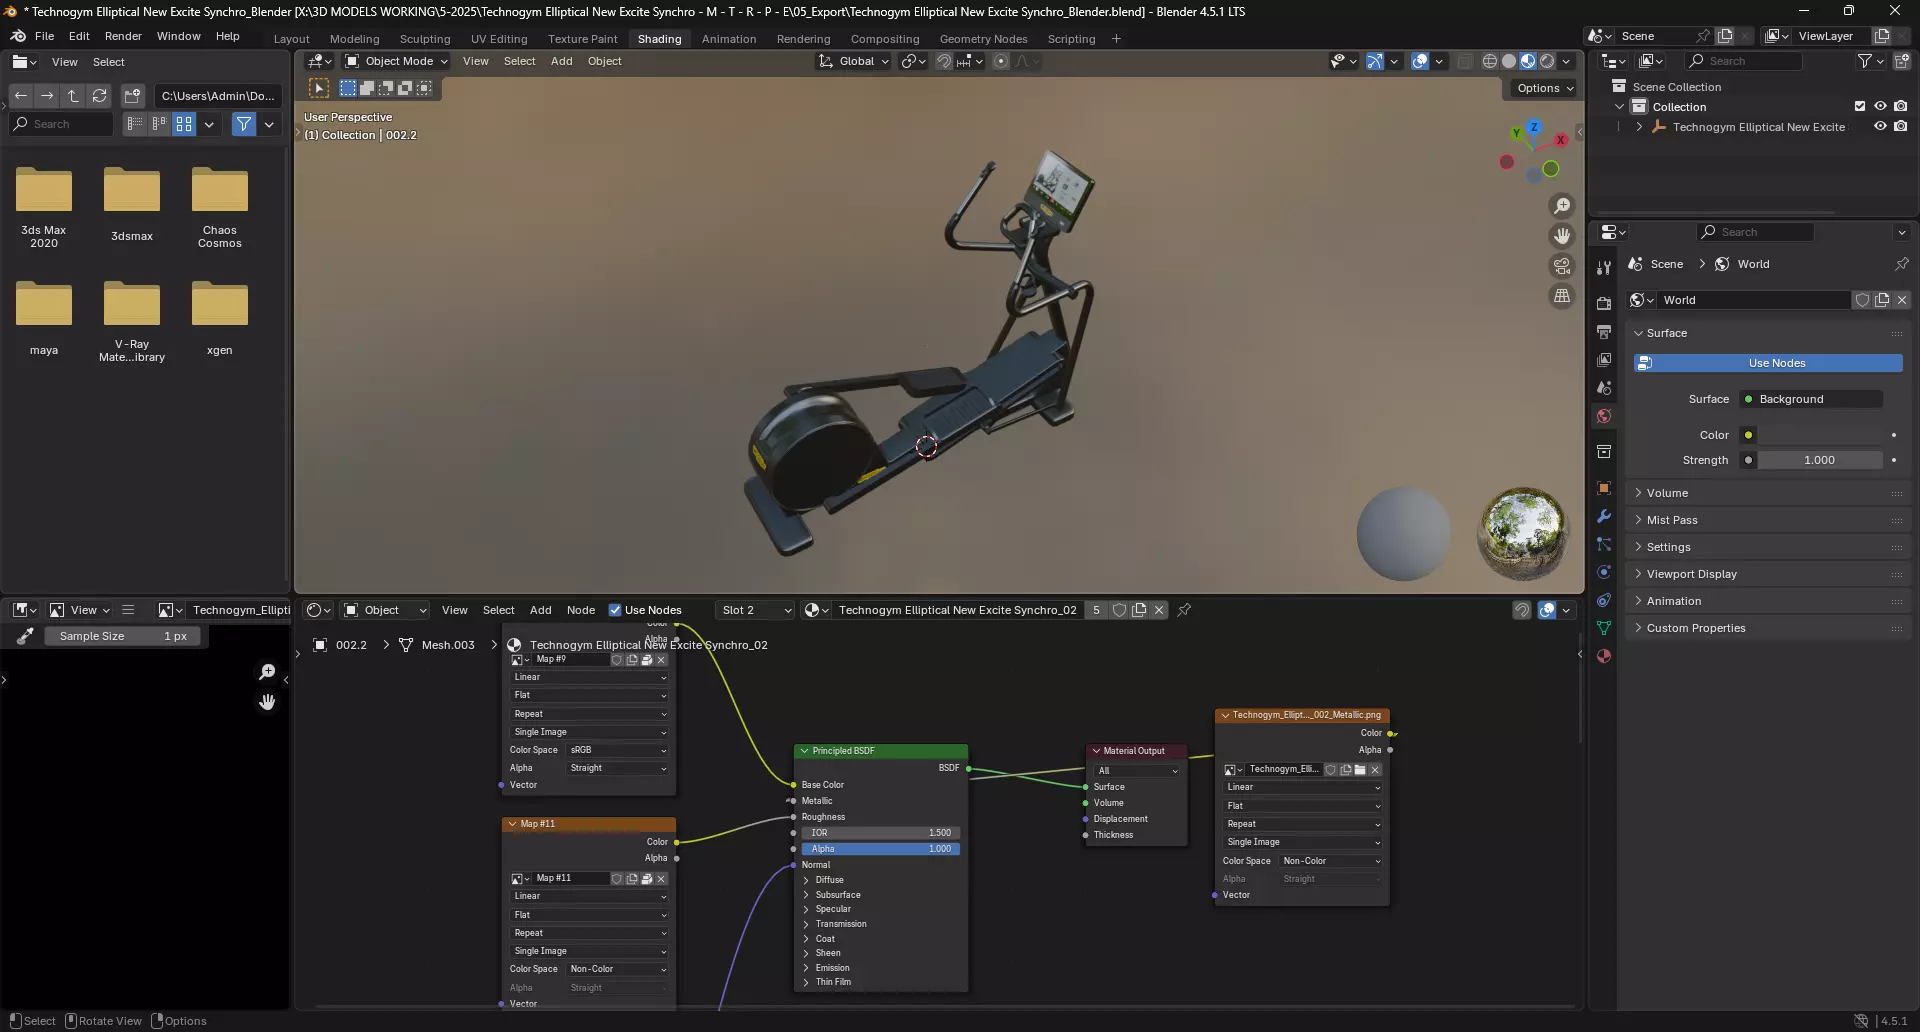
Task: Open the Object properties tab
Action: tap(1604, 488)
